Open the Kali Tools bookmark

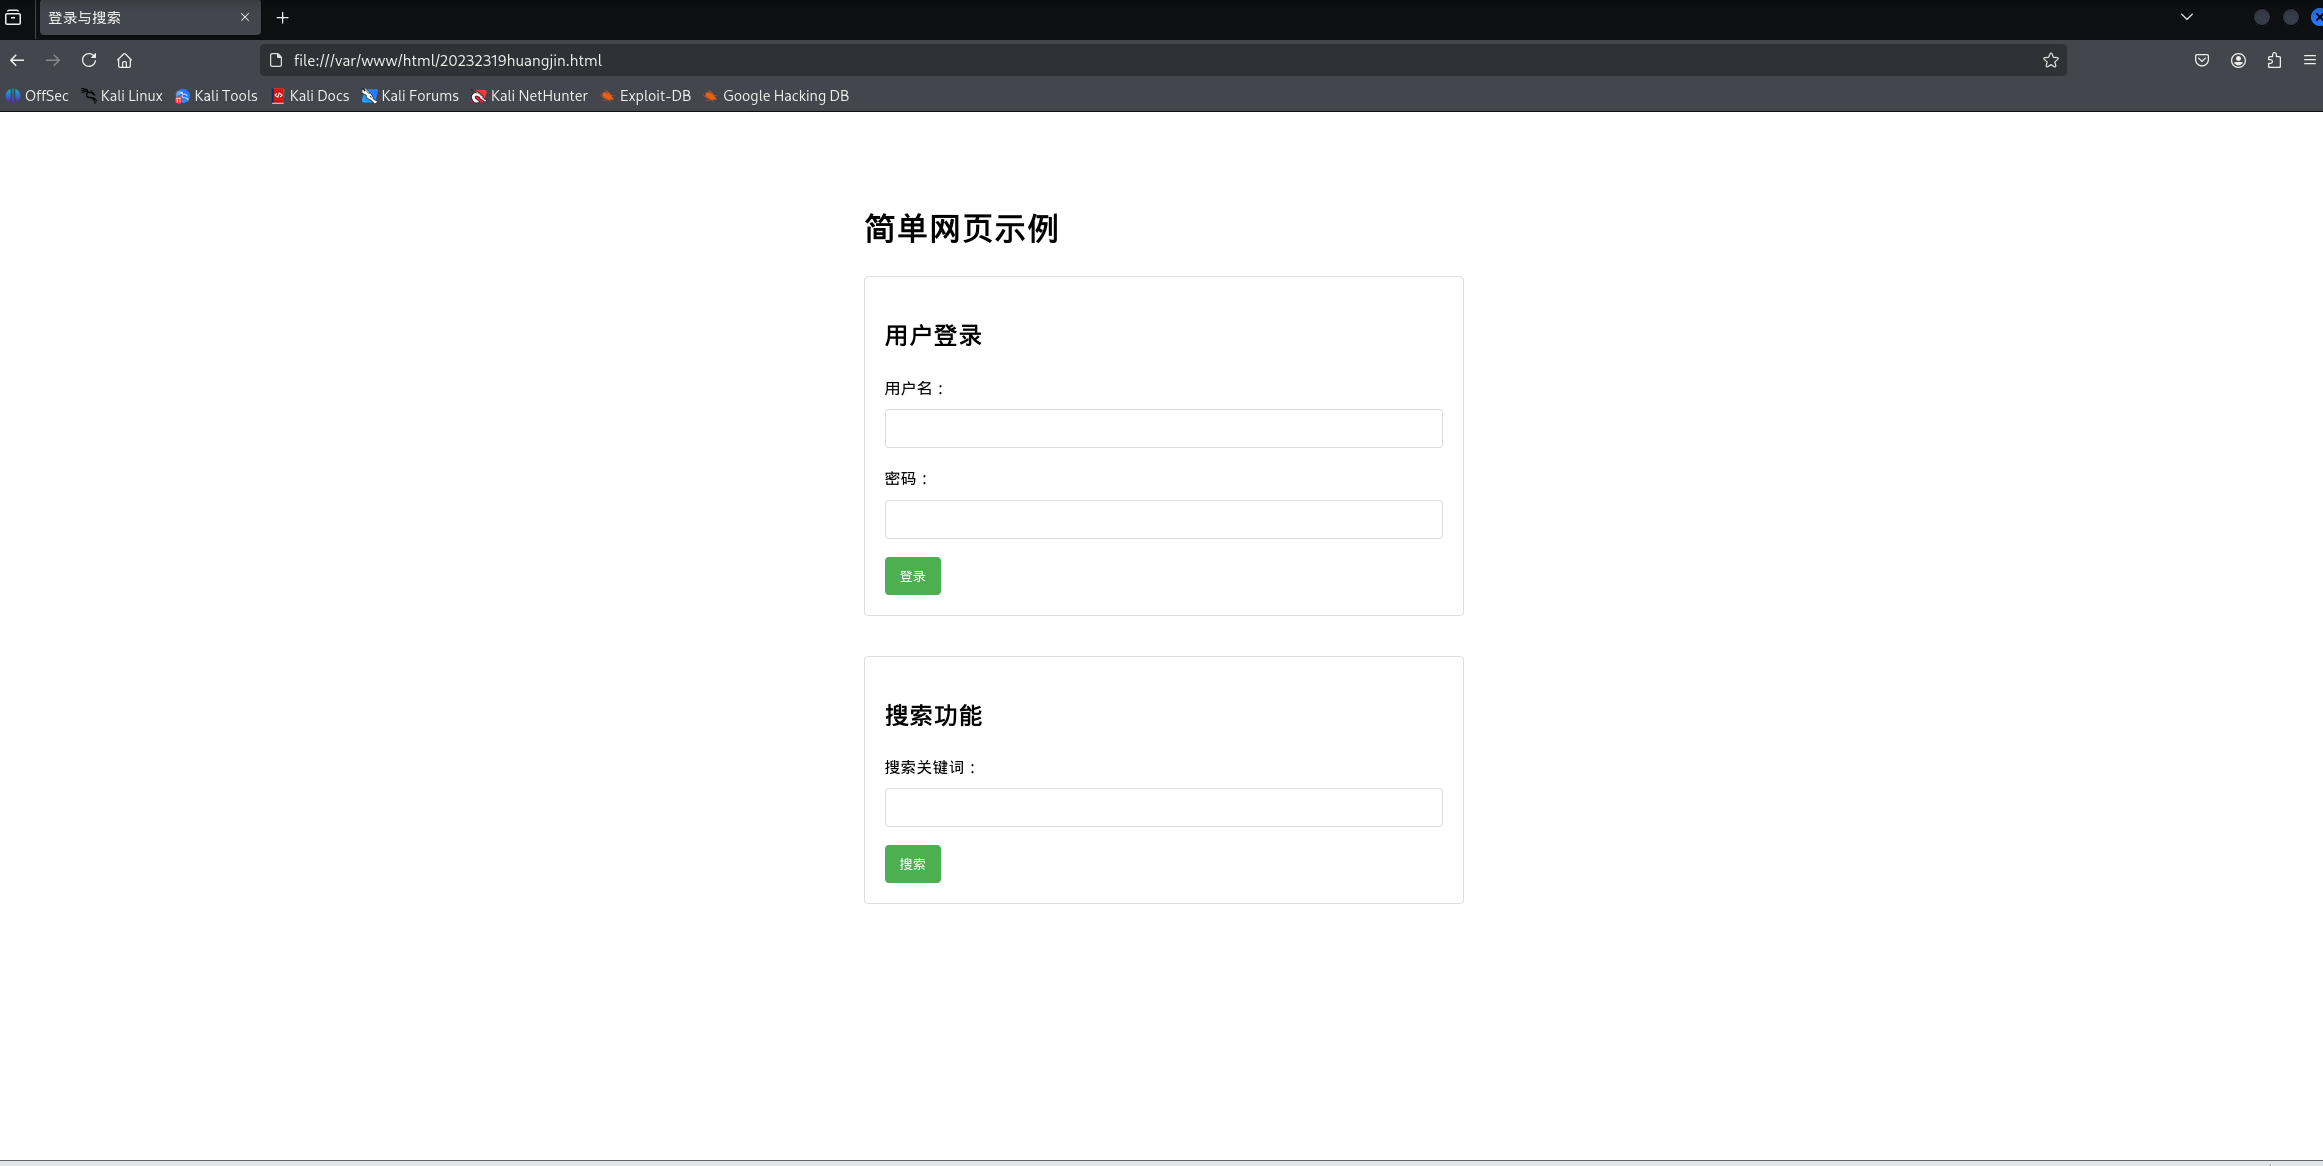coord(216,96)
